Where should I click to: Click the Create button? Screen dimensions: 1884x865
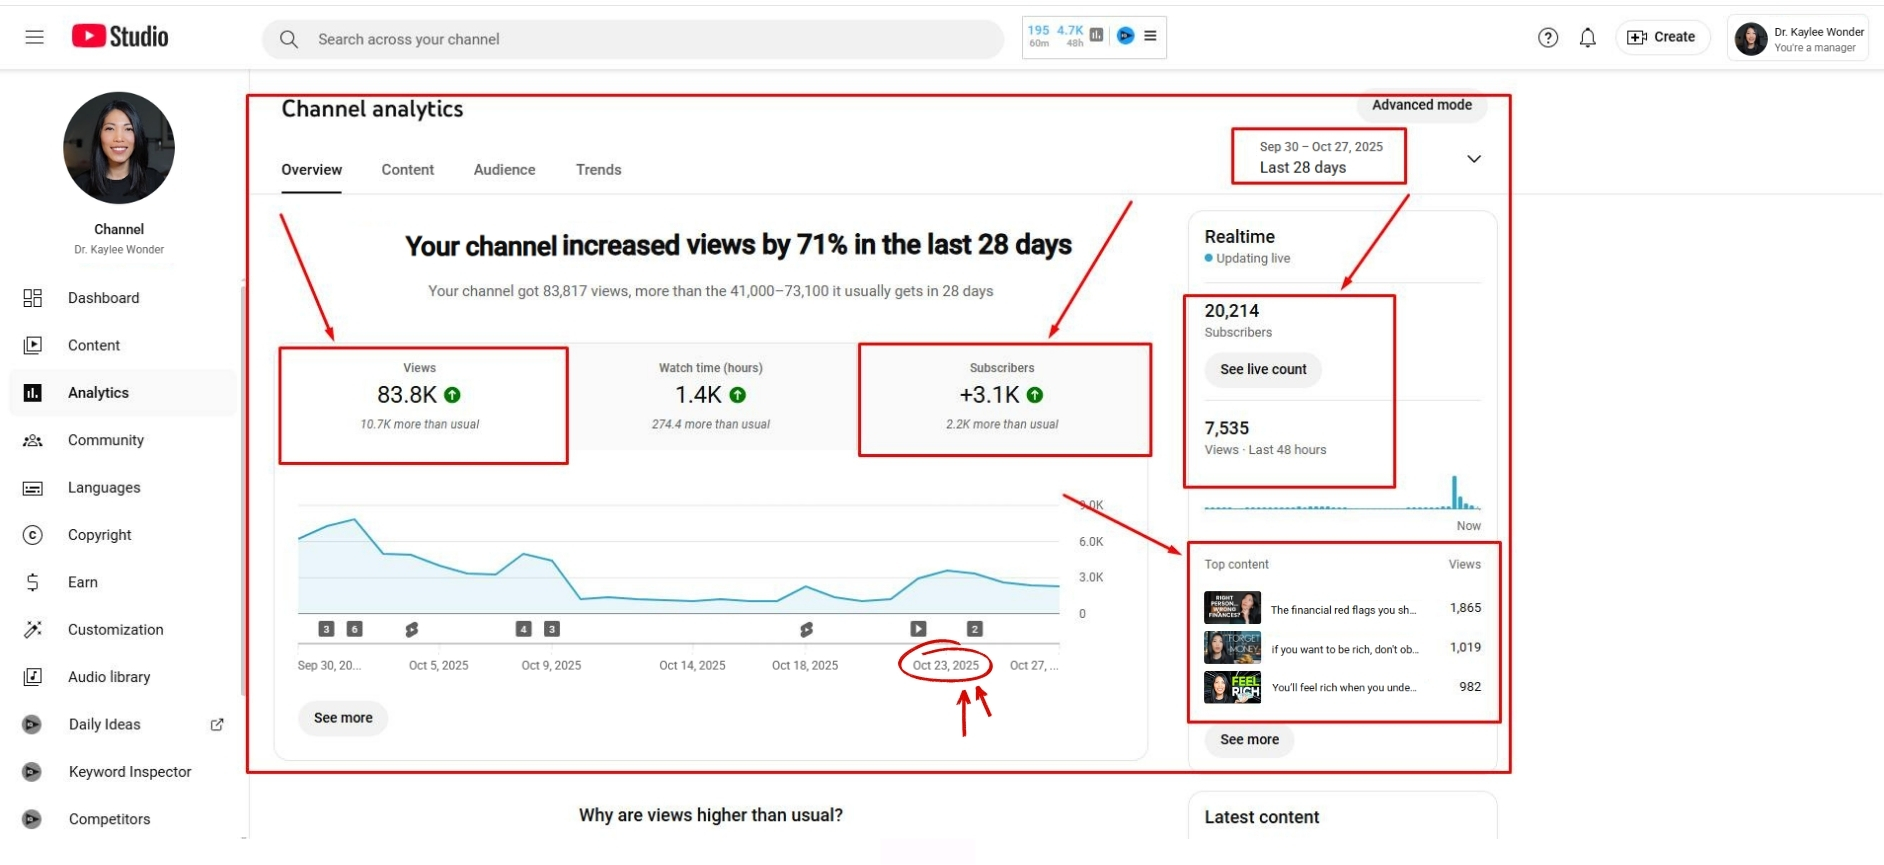tap(1661, 38)
